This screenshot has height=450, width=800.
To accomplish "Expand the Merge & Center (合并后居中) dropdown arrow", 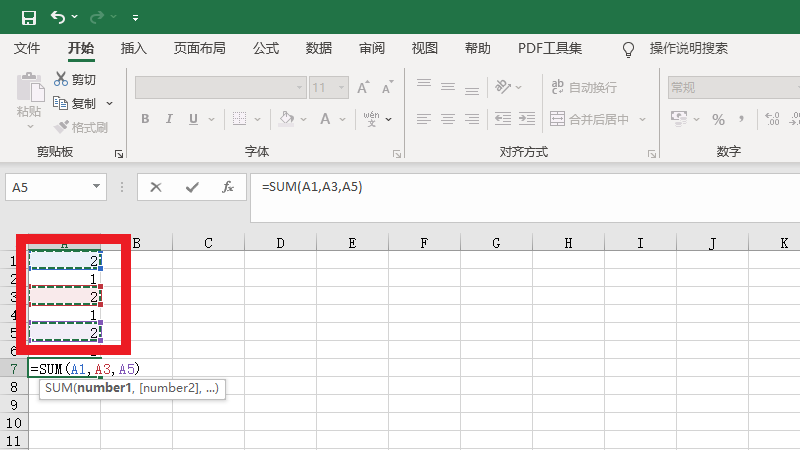I will 640,119.
